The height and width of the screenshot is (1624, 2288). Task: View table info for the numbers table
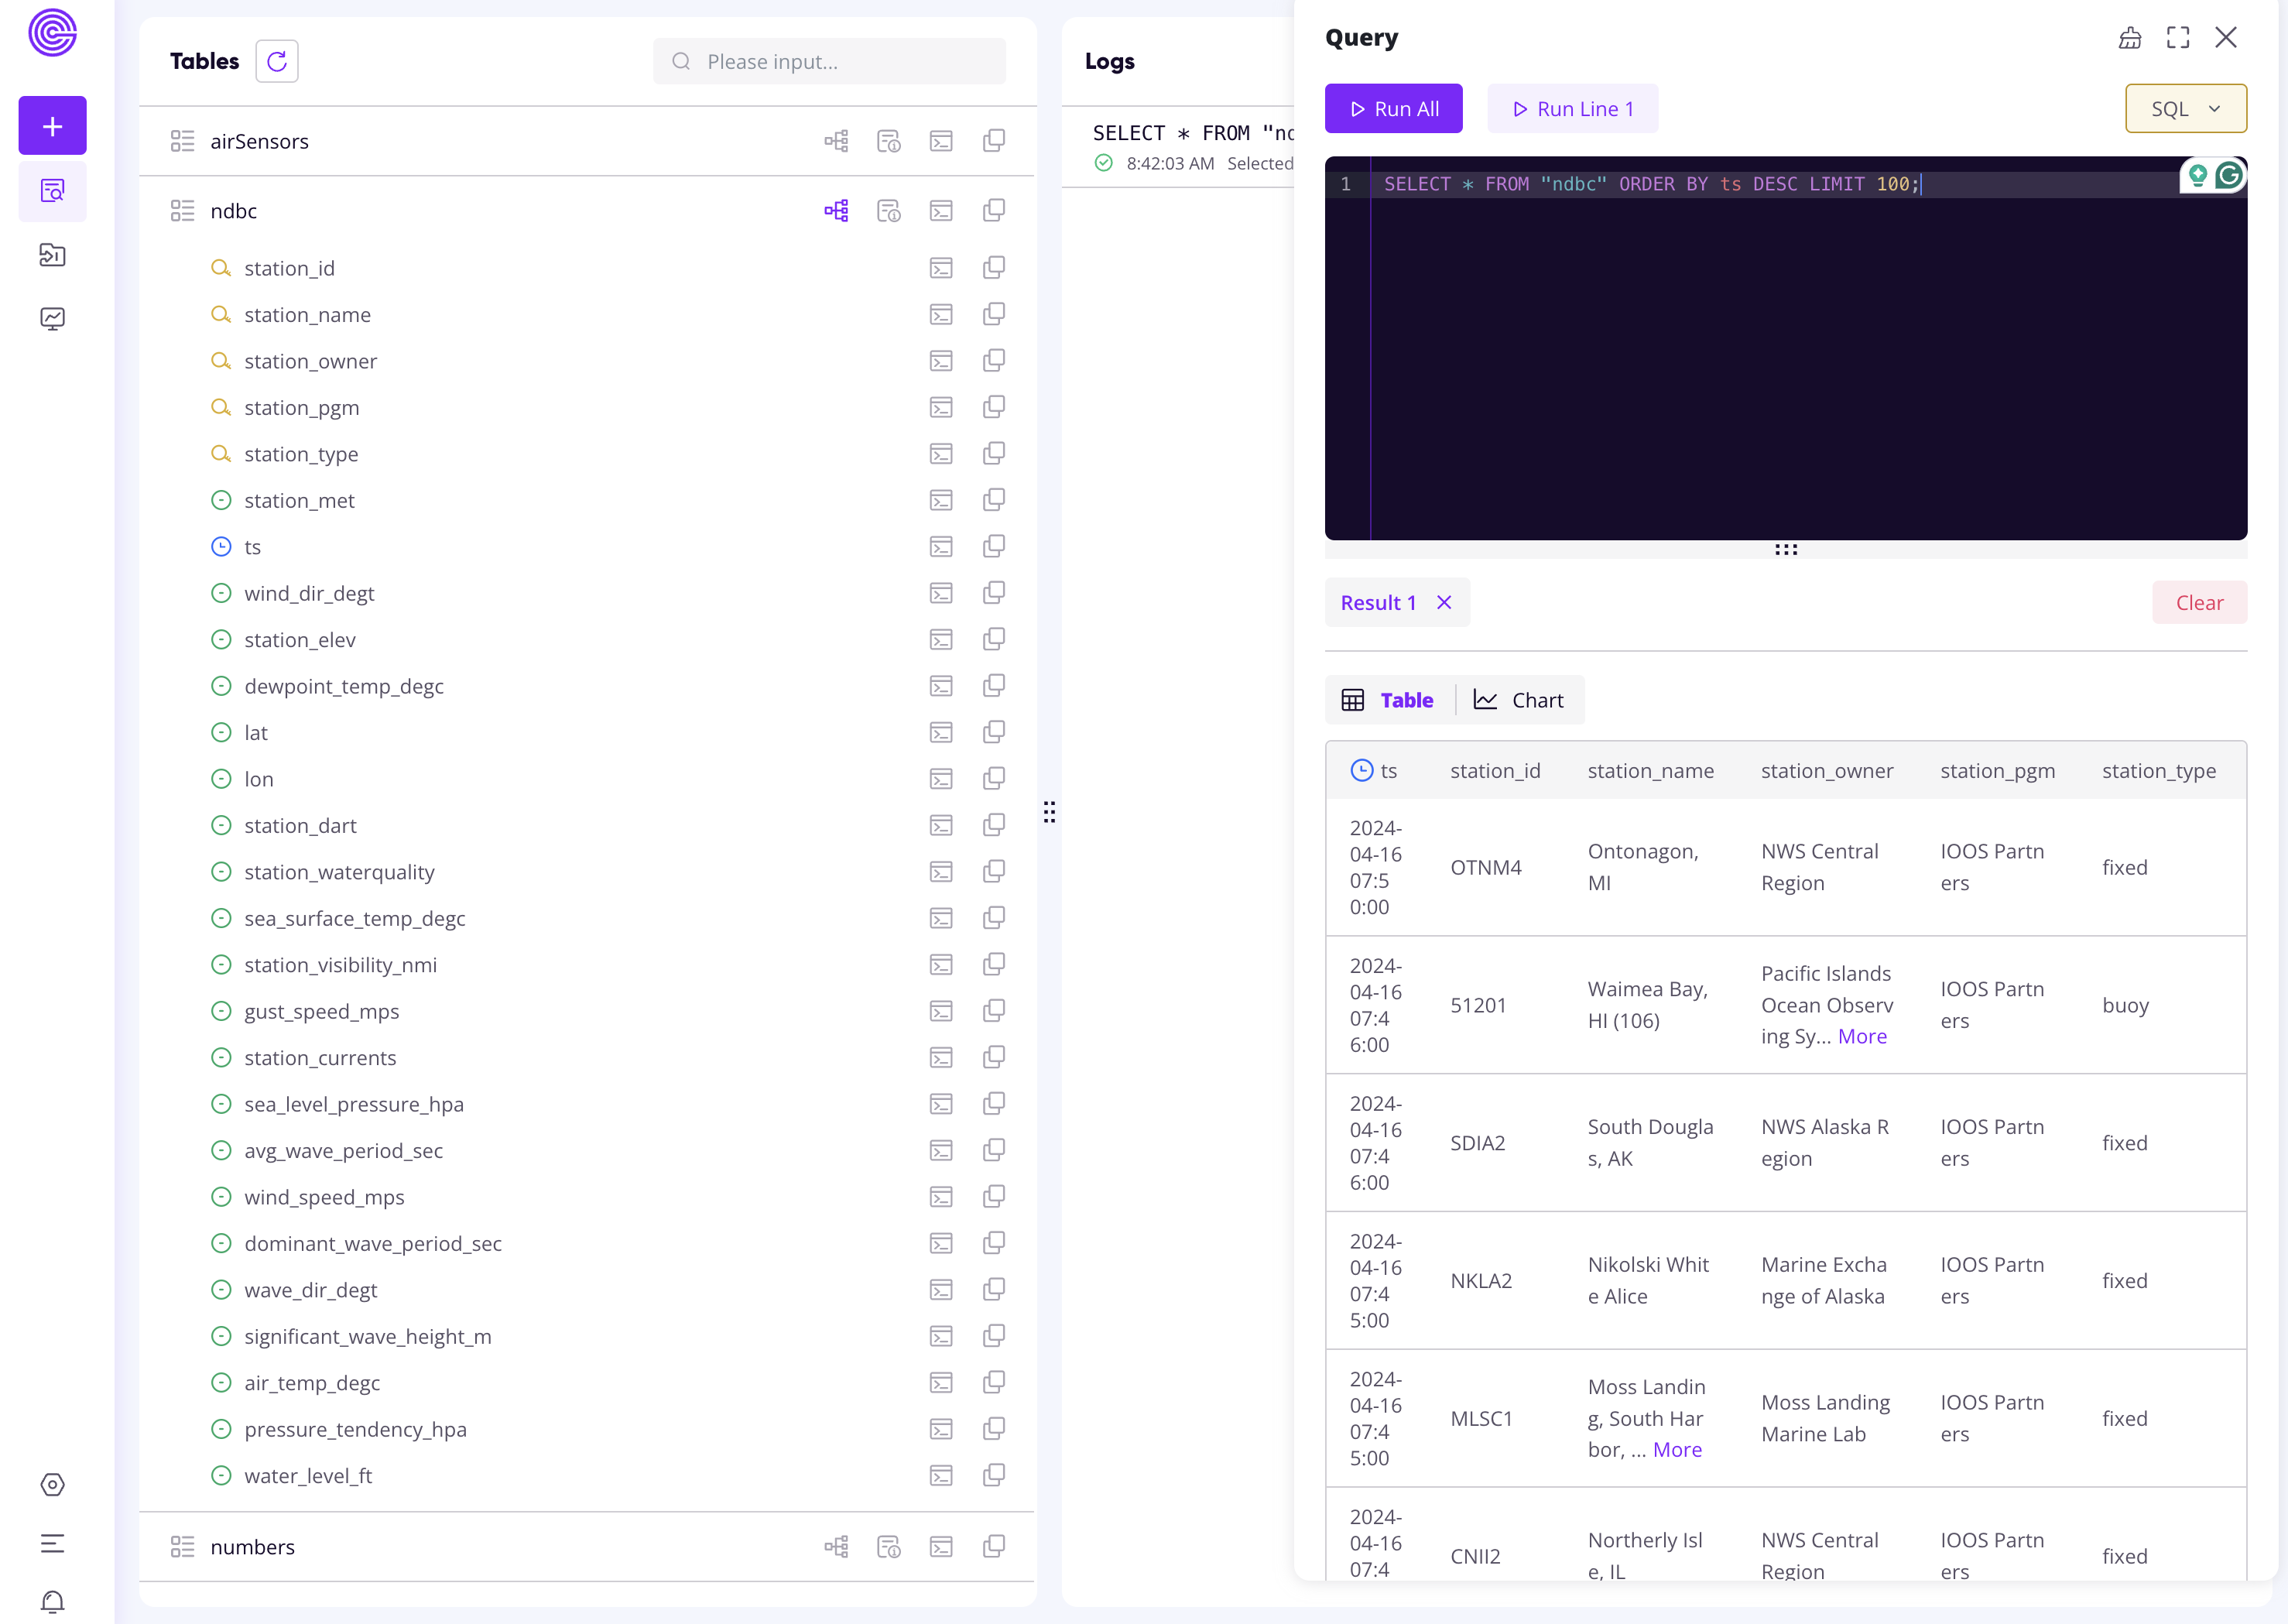(x=889, y=1546)
